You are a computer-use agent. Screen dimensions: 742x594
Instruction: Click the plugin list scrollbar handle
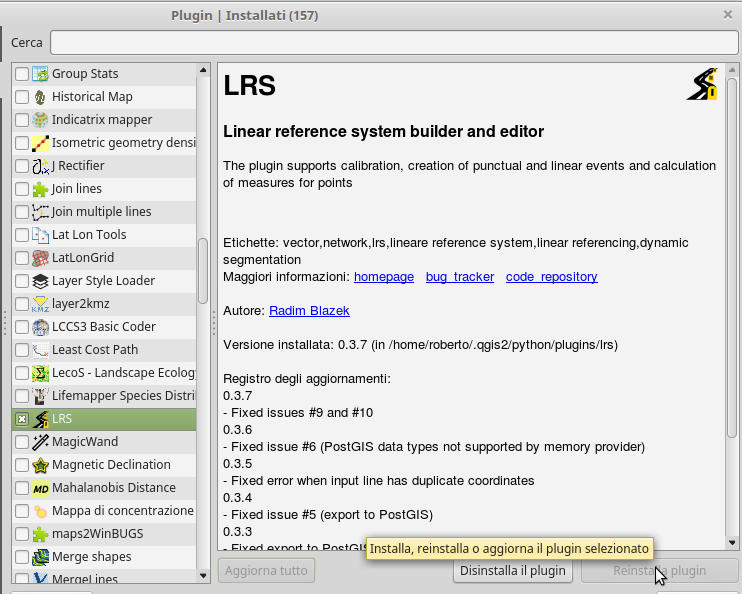tap(203, 271)
